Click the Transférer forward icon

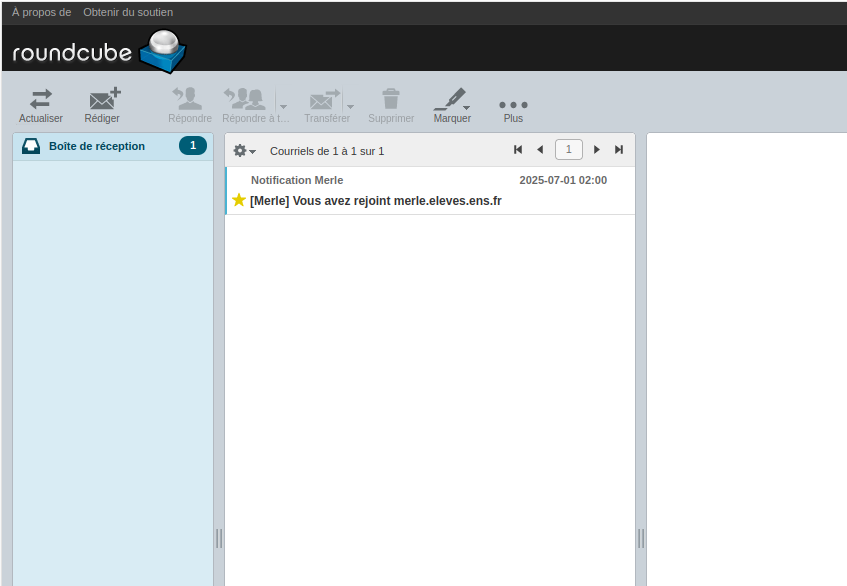[325, 100]
